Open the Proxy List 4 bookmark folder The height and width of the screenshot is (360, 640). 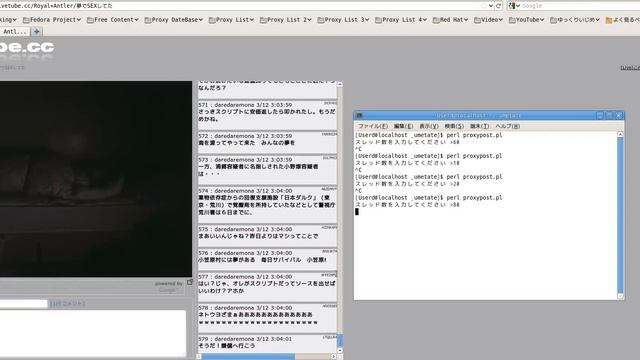(401, 20)
